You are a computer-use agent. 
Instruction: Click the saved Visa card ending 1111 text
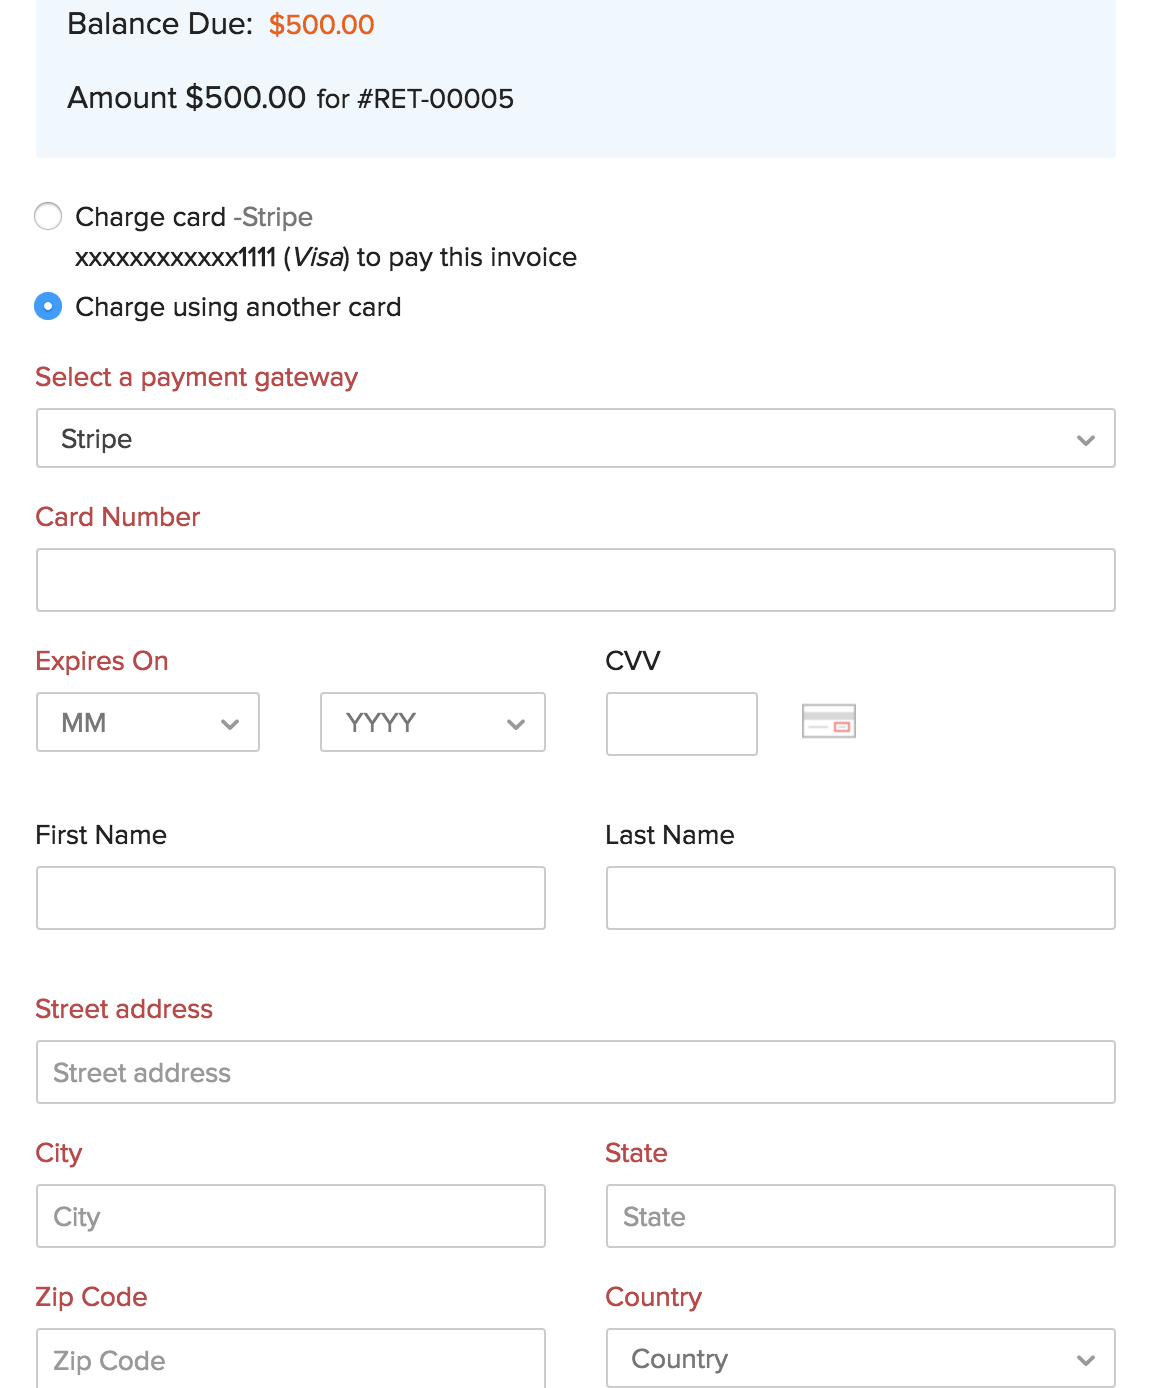(210, 258)
